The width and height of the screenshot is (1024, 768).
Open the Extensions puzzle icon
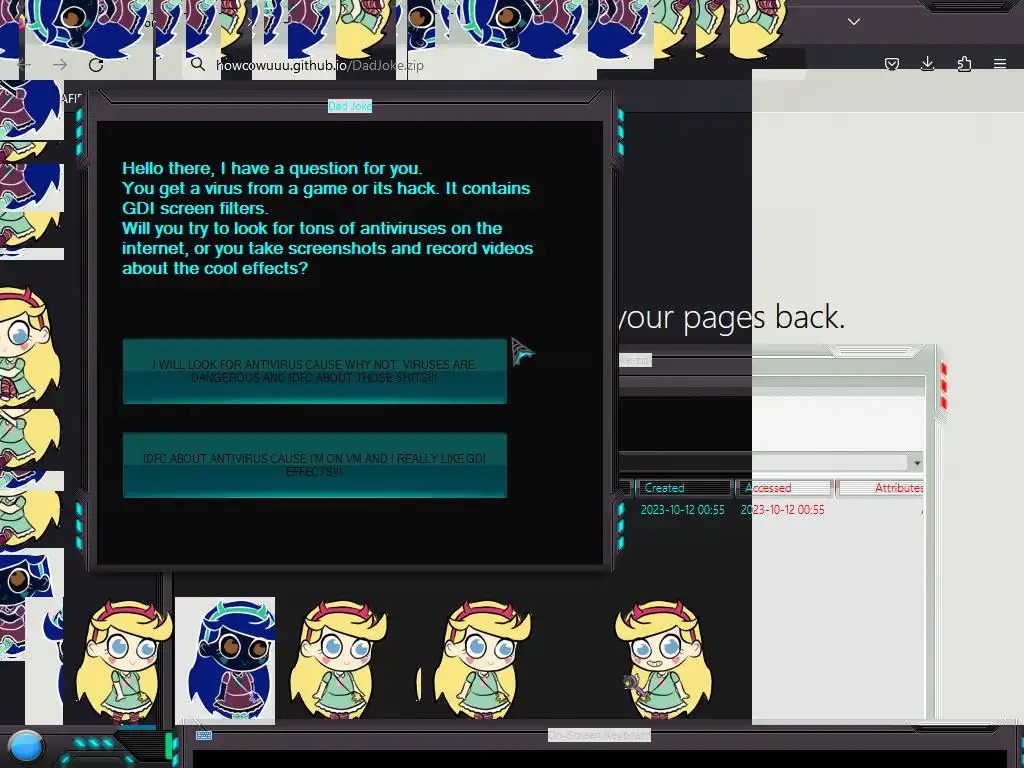(x=964, y=63)
